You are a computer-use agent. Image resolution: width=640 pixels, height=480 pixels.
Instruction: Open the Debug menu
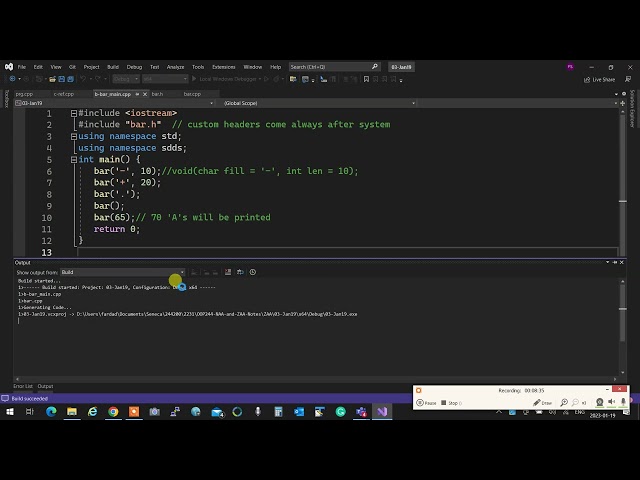click(x=134, y=67)
